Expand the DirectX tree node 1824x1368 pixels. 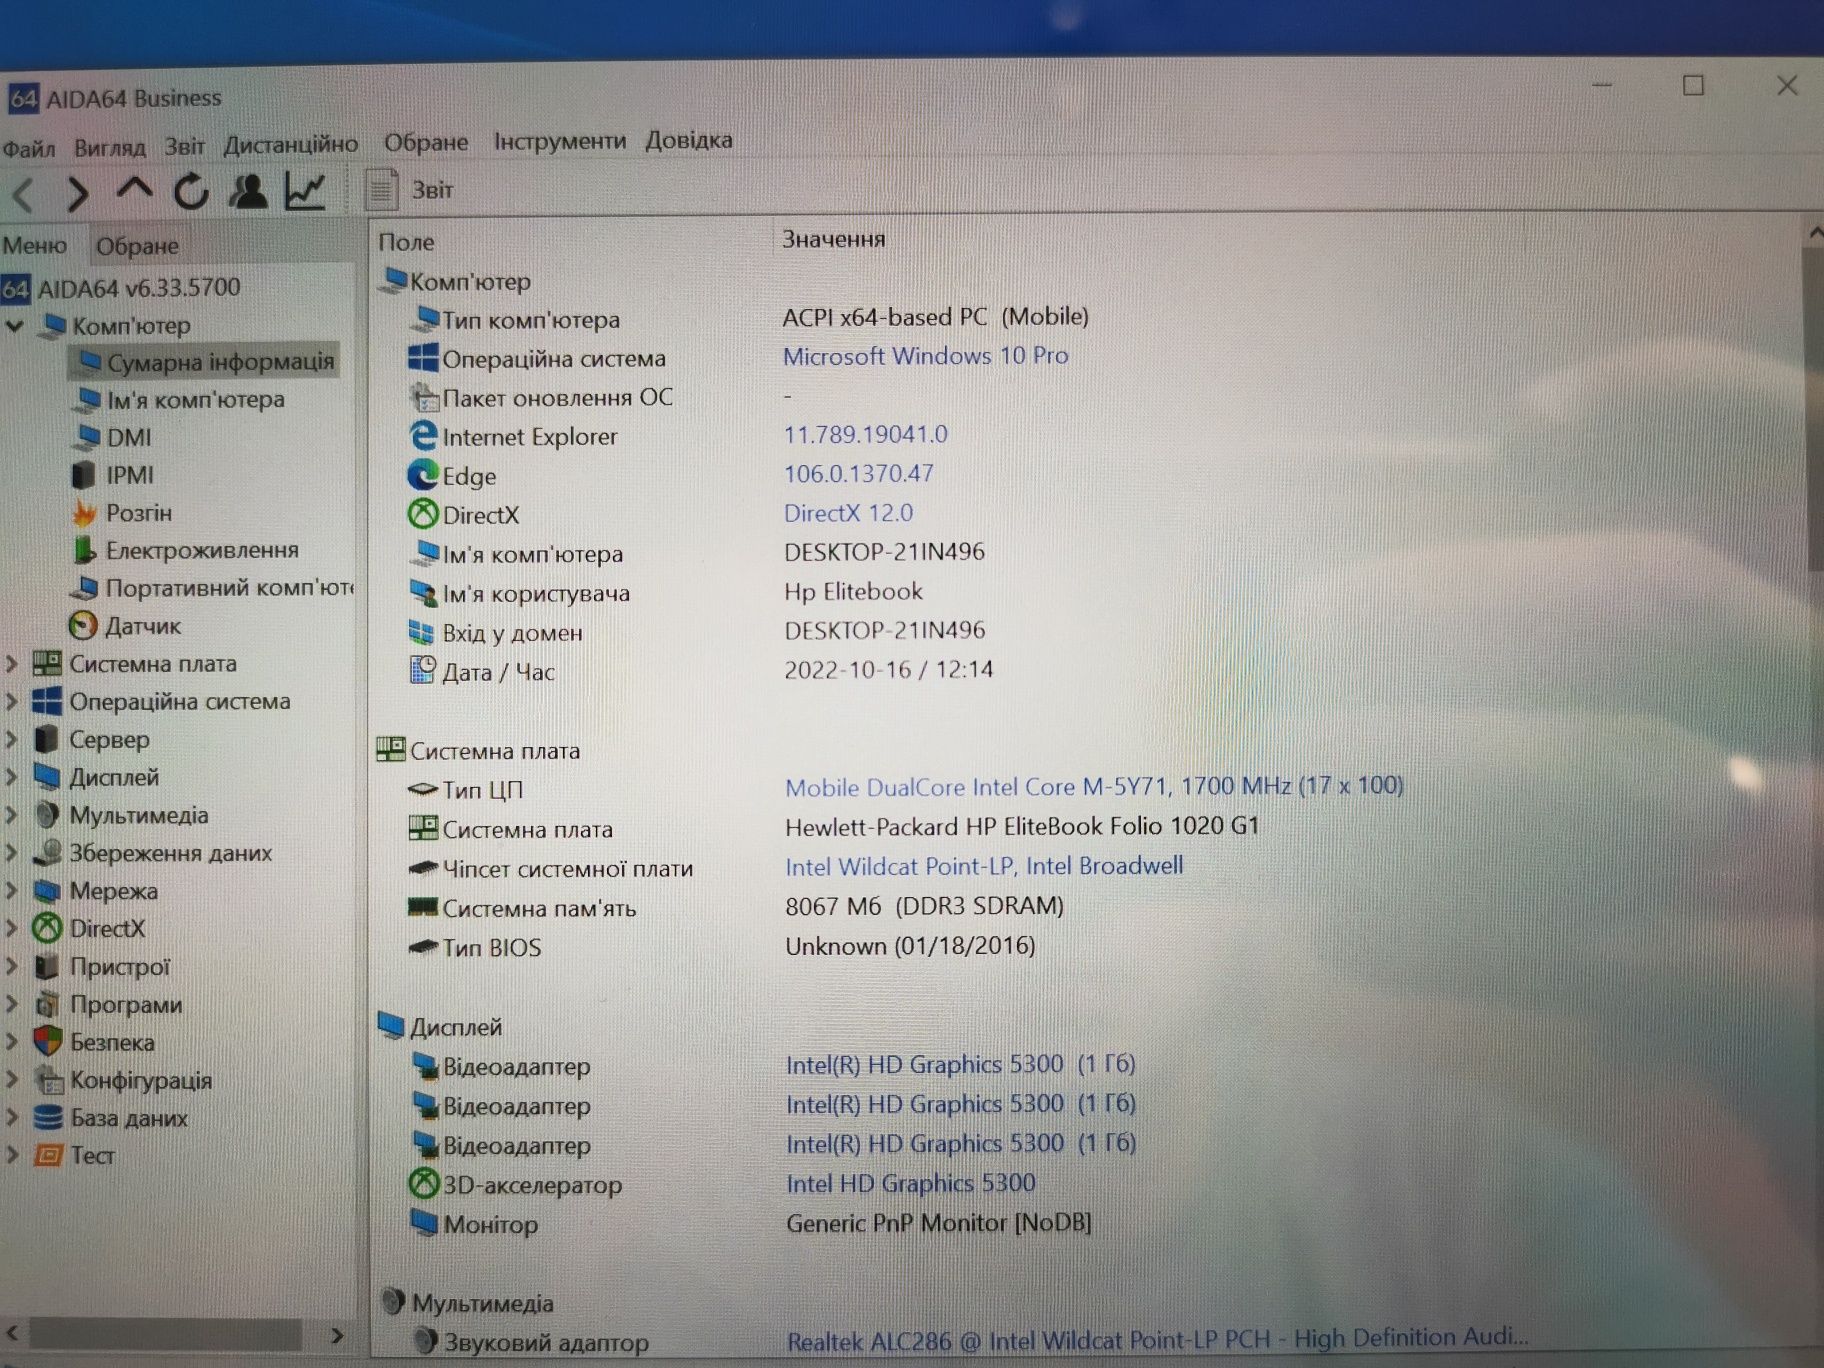pos(12,929)
